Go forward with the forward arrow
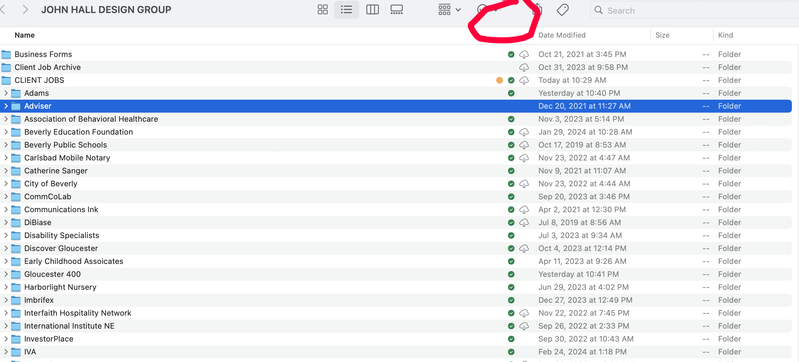799x362 pixels. [x=25, y=10]
